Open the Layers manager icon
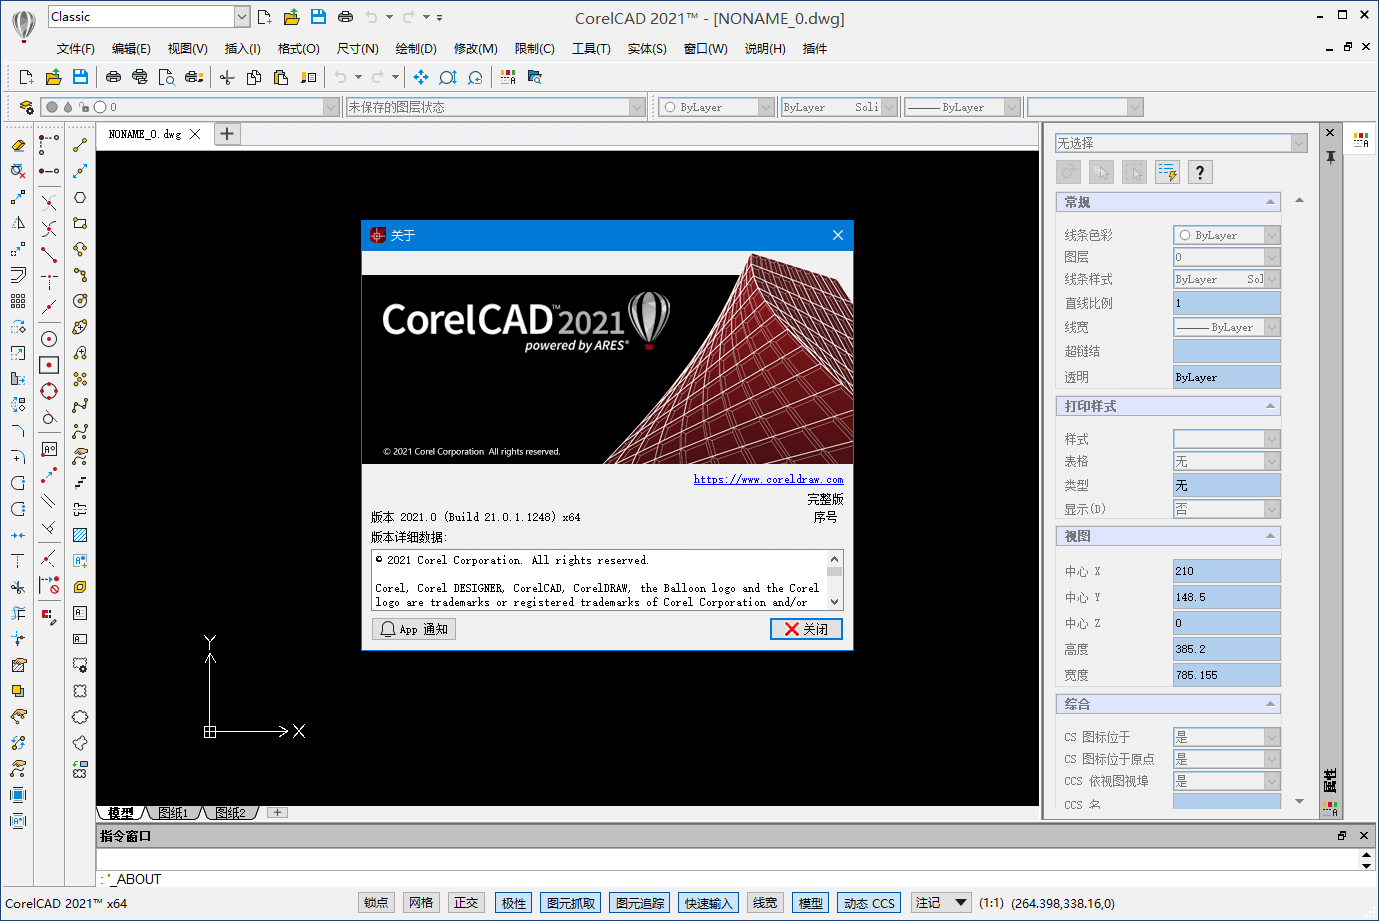This screenshot has width=1379, height=921. click(x=26, y=107)
